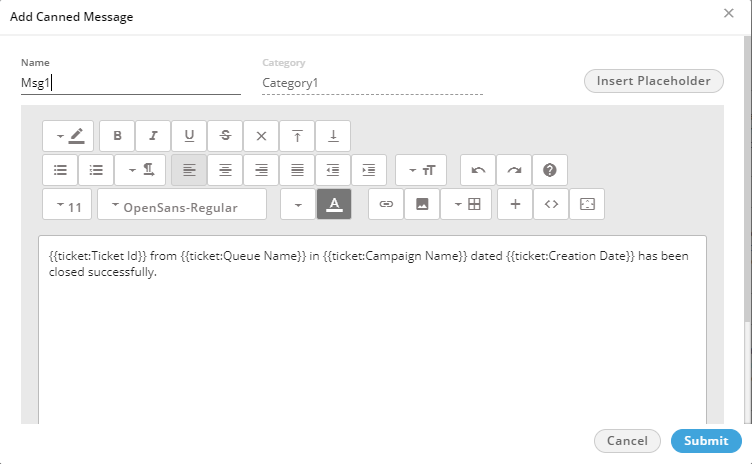Screen dimensions: 752x464
Task: Click the Name input field
Action: [x=130, y=84]
